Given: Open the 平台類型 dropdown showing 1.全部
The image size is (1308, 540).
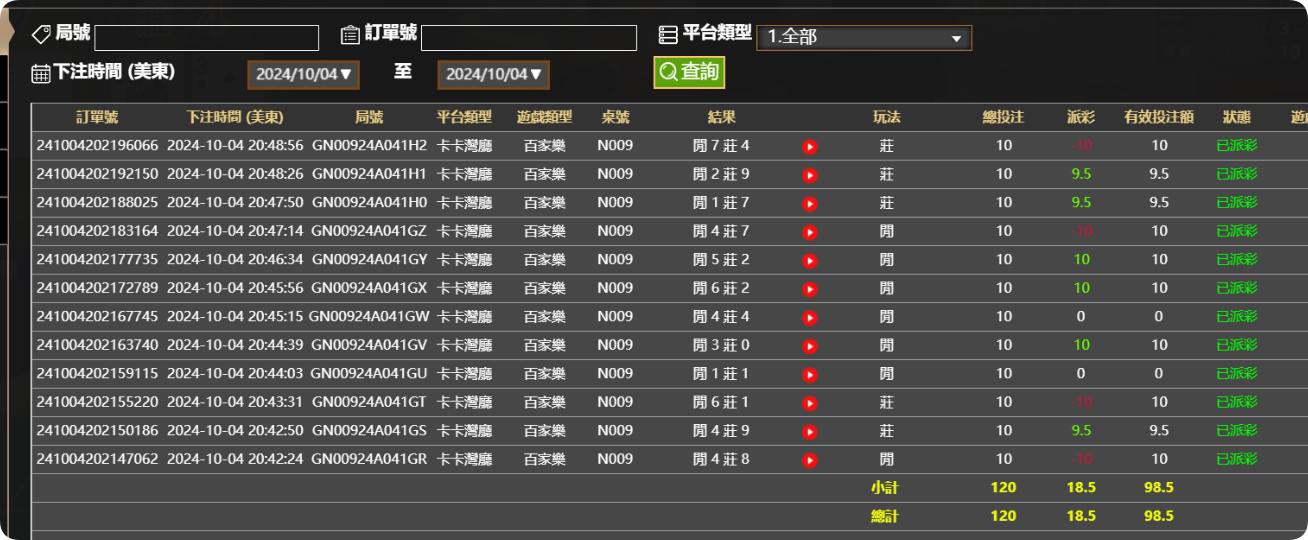Looking at the screenshot, I should point(864,38).
